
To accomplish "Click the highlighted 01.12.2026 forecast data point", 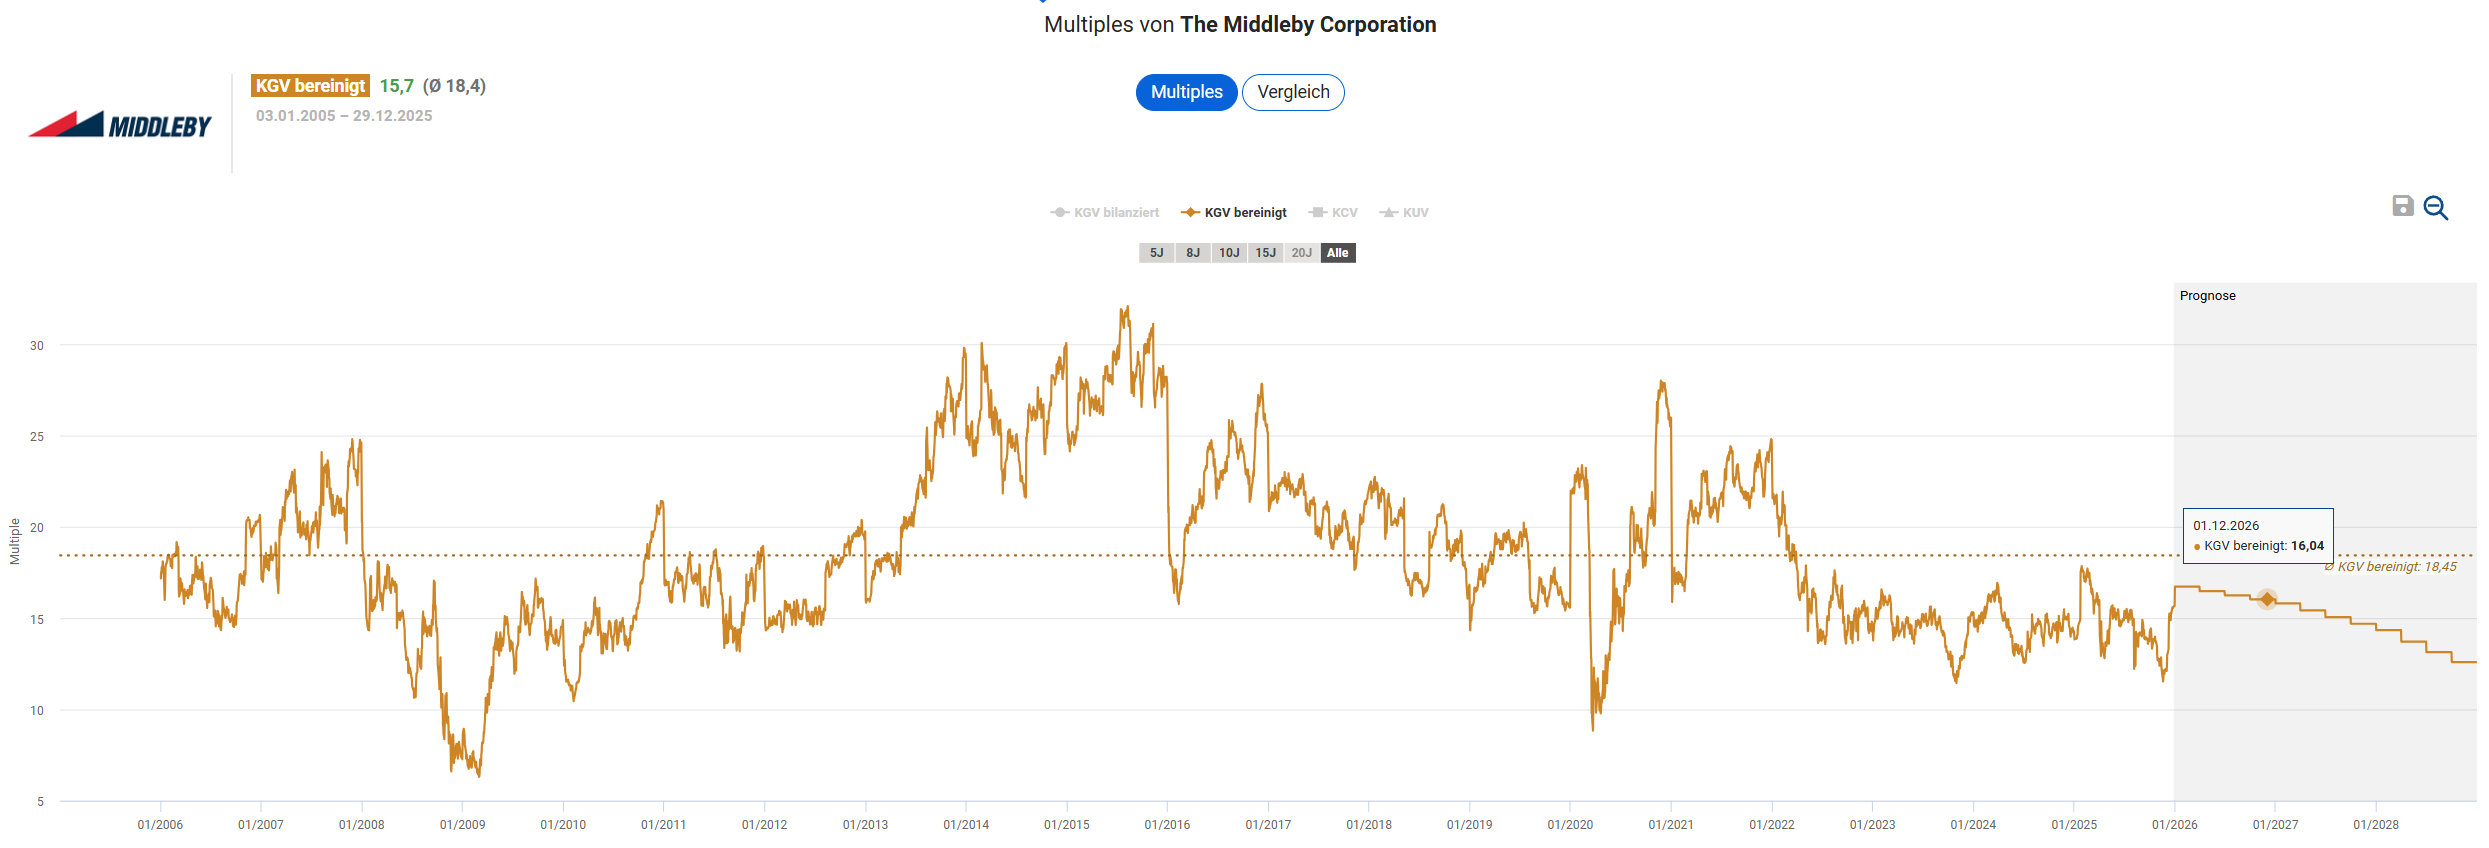I will [x=2267, y=599].
